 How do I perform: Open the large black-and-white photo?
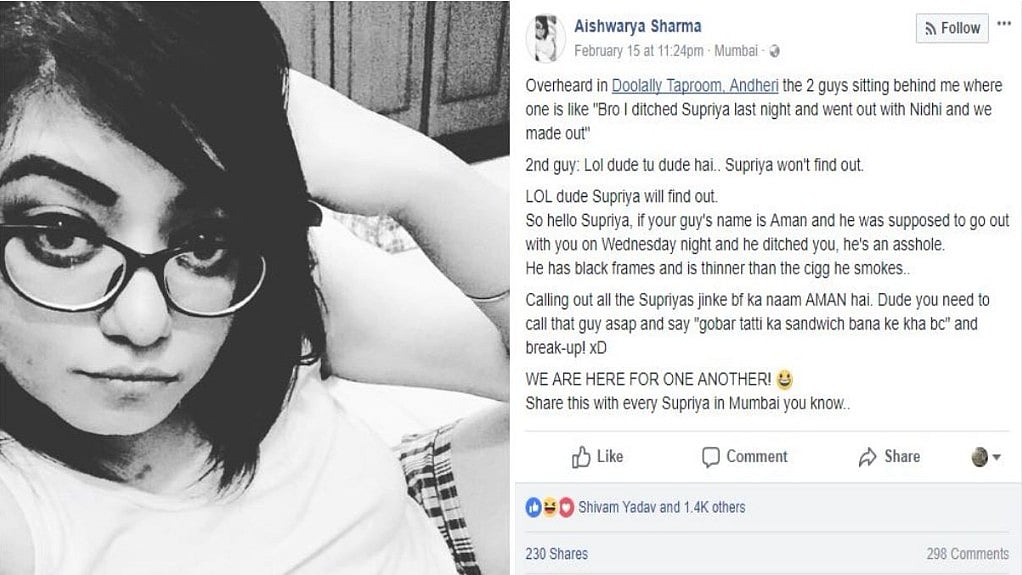(x=255, y=287)
